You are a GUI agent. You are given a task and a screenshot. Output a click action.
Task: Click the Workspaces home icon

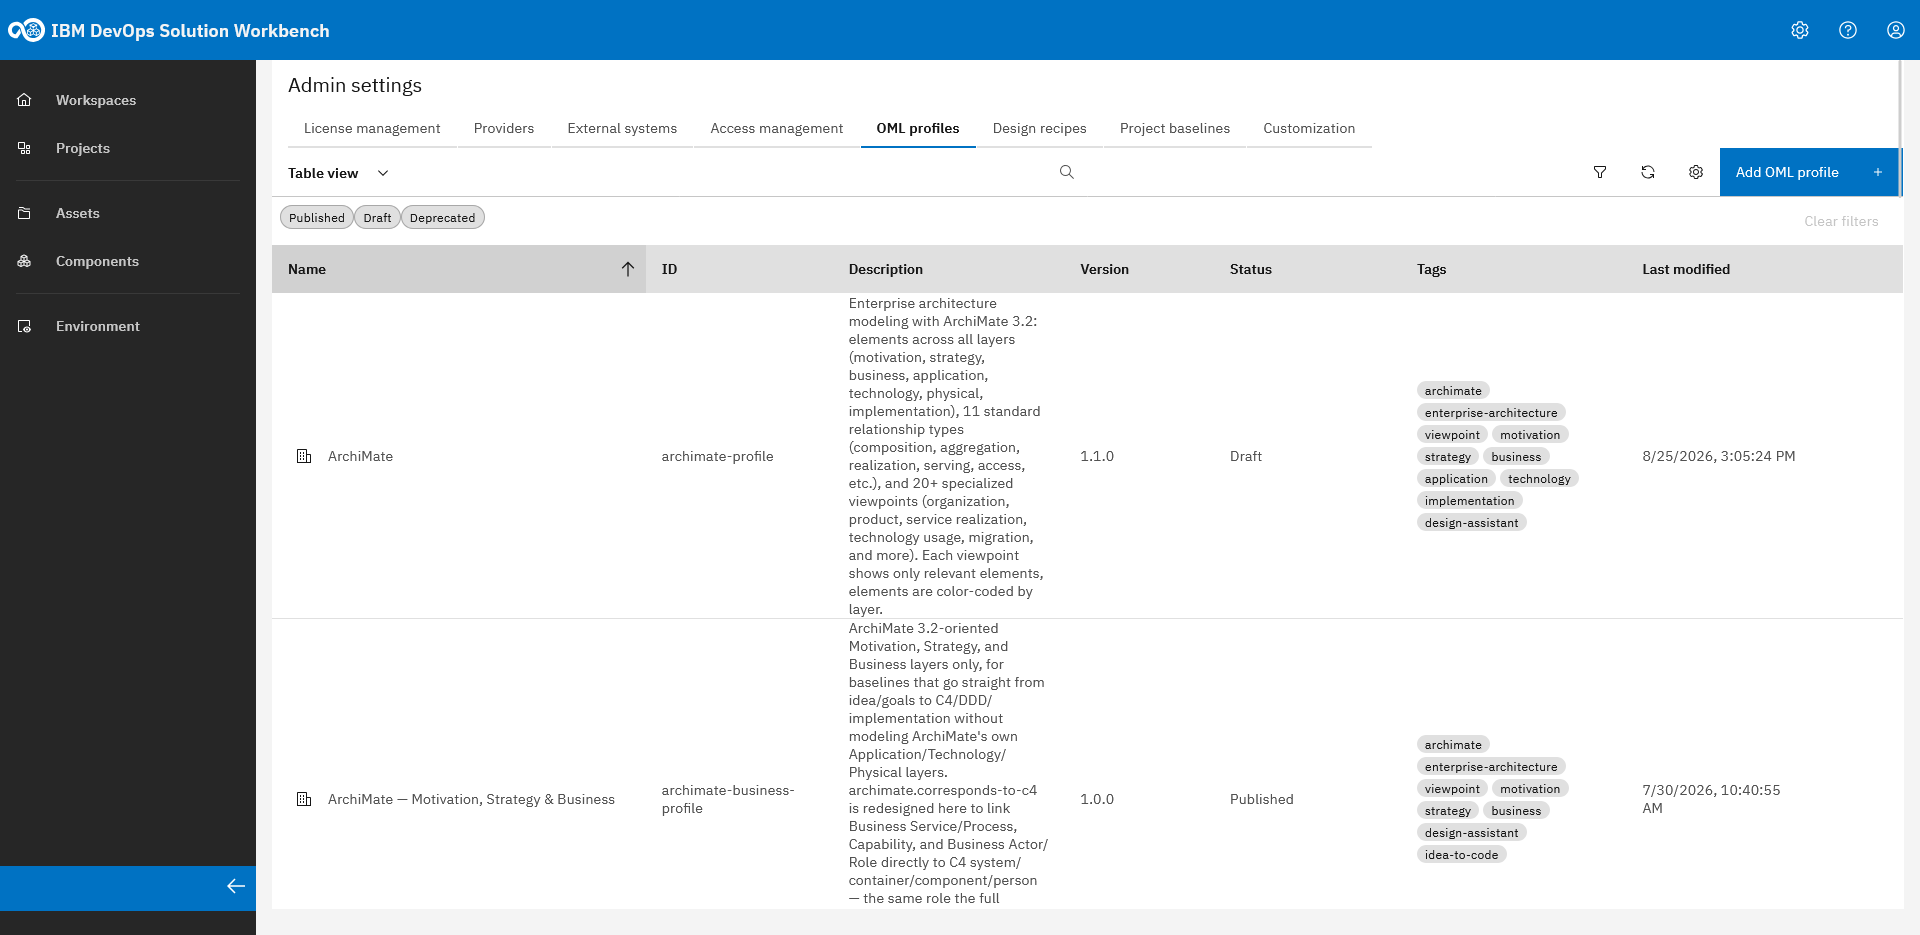[24, 100]
